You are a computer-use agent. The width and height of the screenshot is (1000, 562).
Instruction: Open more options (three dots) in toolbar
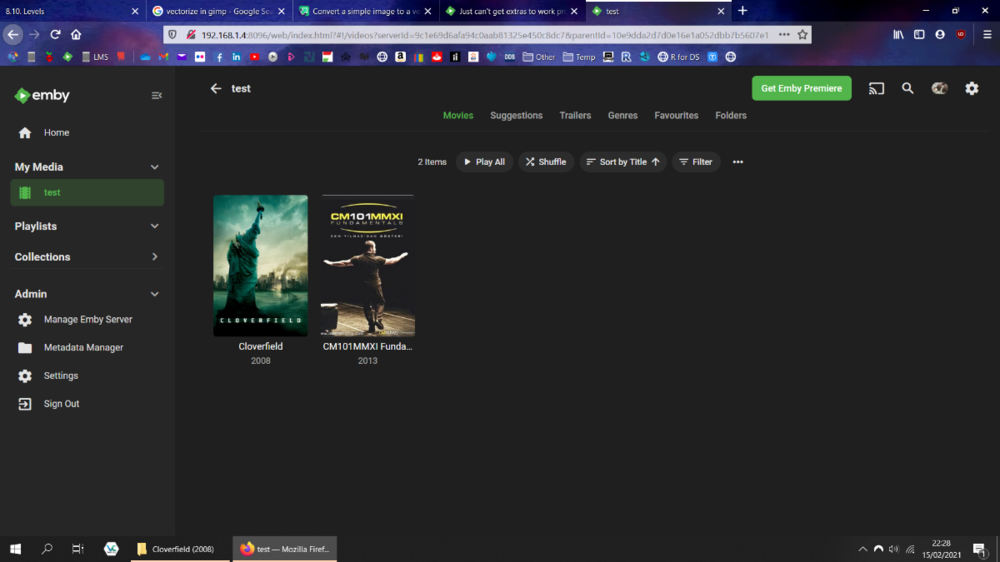tap(737, 162)
